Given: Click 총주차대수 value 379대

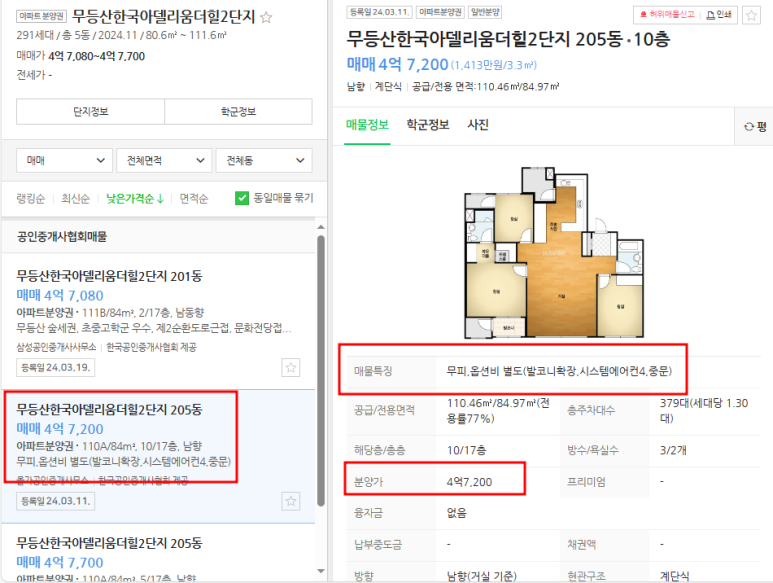Looking at the screenshot, I should click(704, 411).
